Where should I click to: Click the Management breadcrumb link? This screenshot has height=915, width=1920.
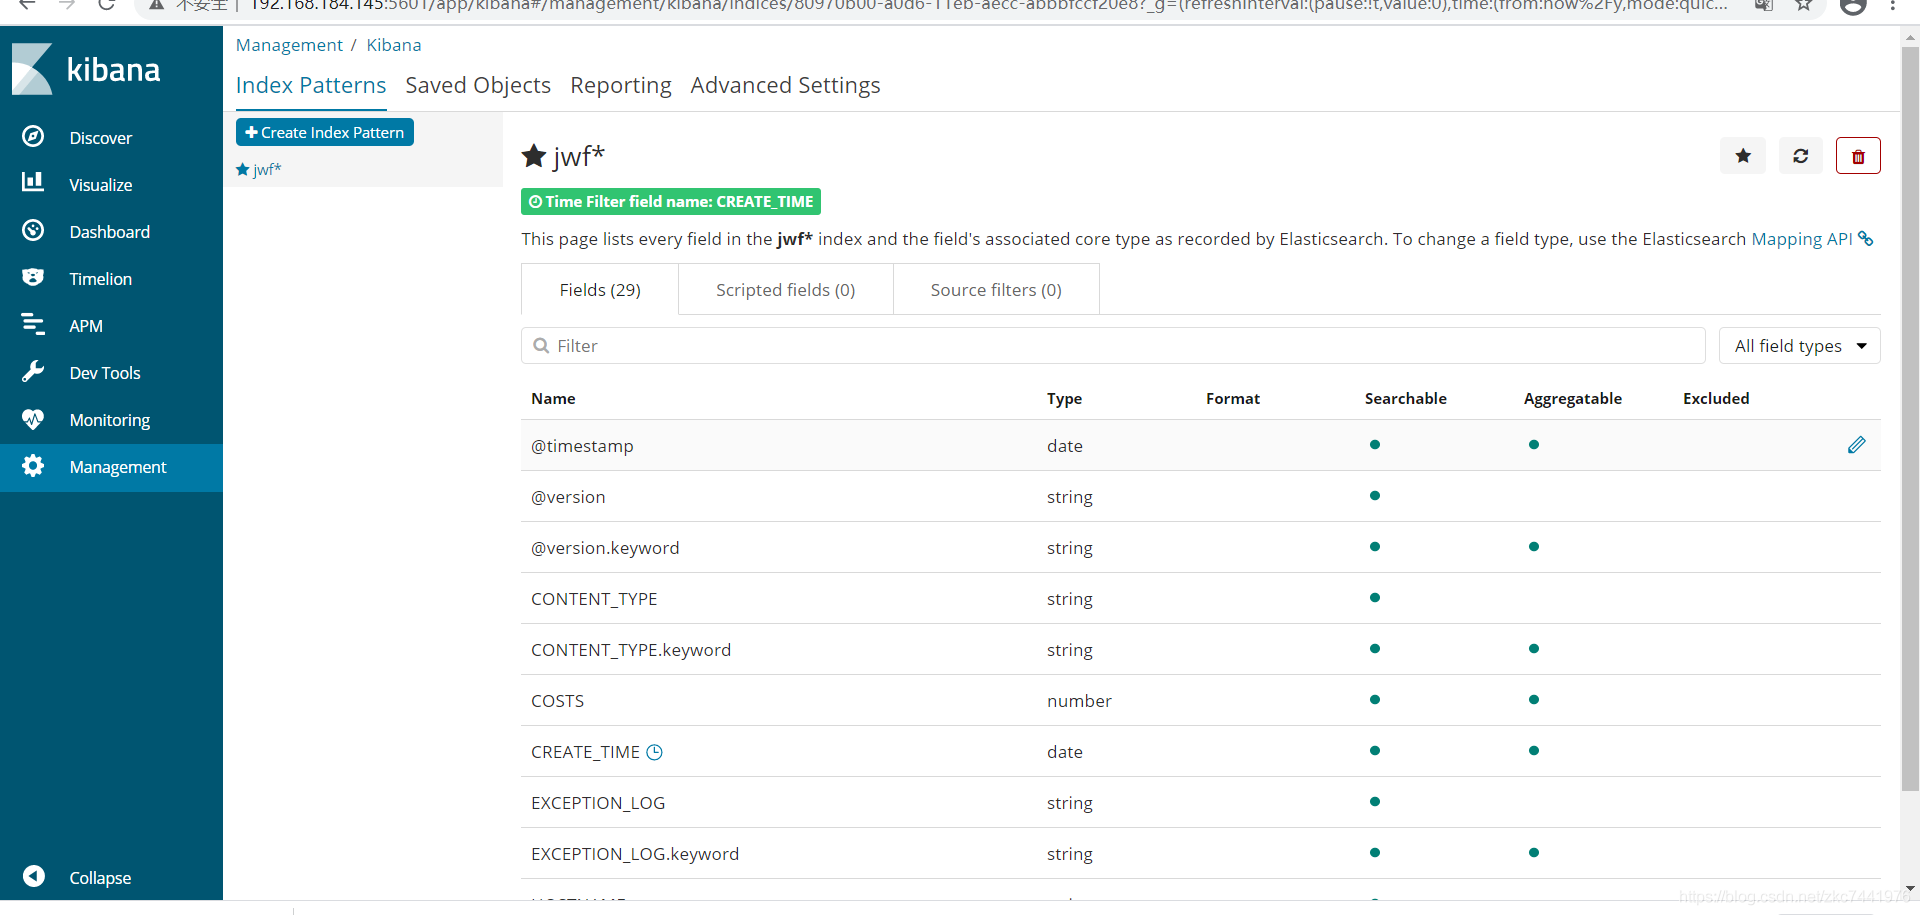tap(289, 45)
